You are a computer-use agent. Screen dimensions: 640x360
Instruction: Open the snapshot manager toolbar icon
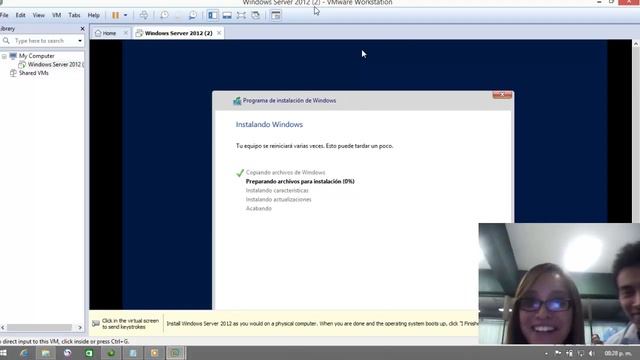pos(192,16)
